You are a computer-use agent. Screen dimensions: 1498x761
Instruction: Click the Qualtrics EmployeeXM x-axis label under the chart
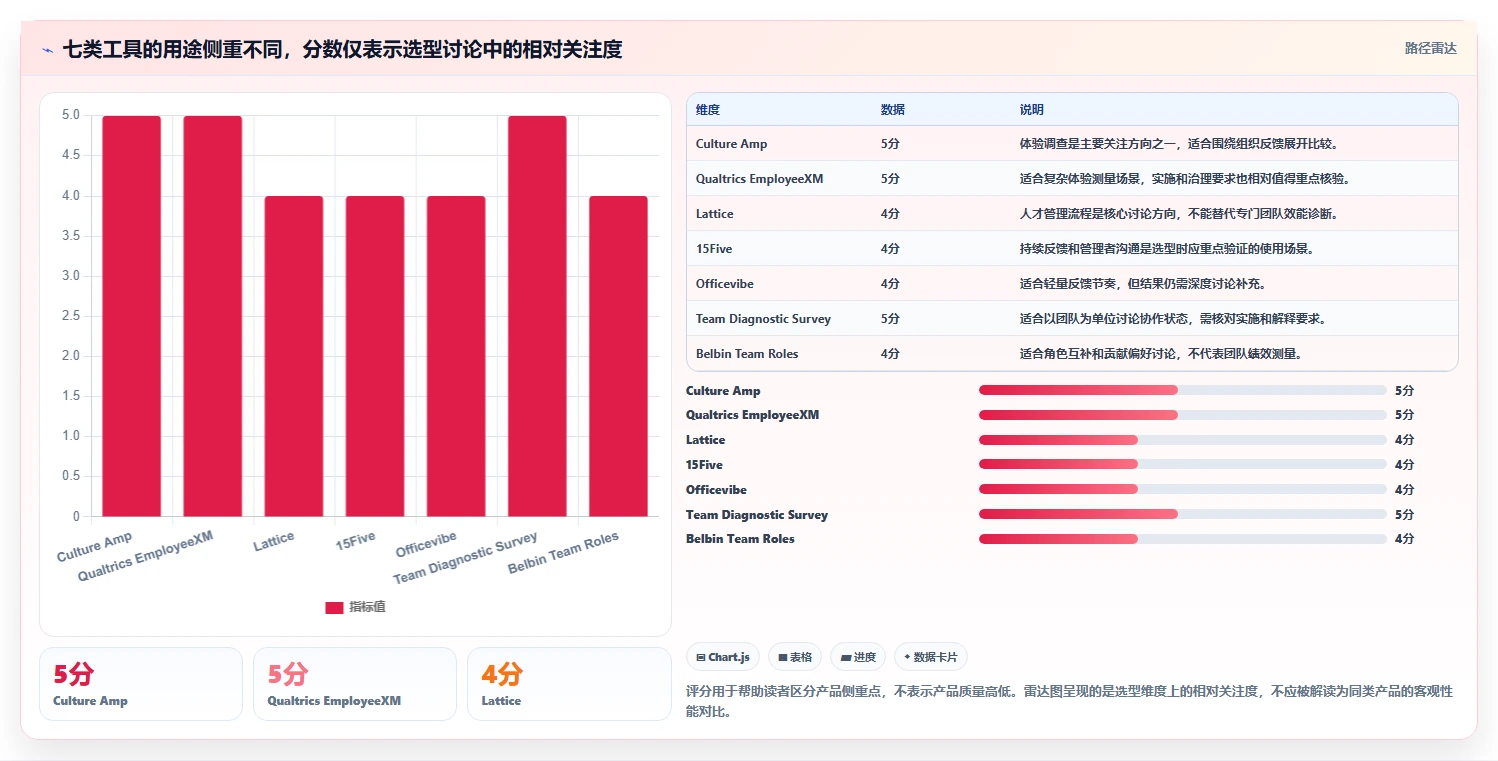(146, 556)
